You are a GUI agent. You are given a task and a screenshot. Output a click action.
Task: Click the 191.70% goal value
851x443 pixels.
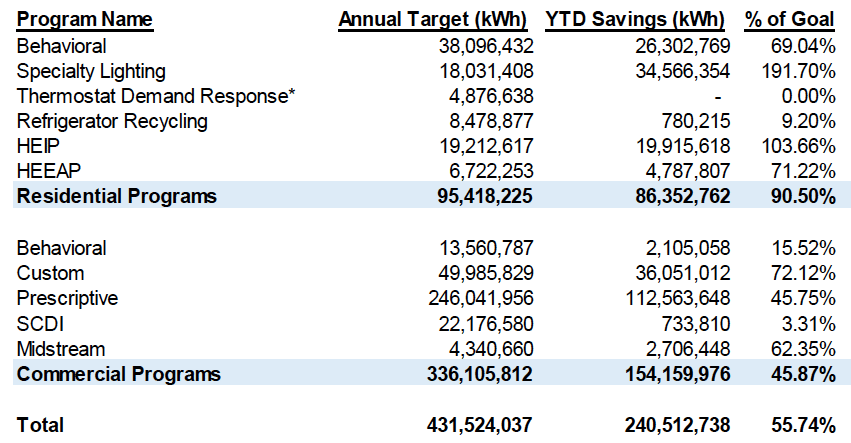(x=801, y=71)
